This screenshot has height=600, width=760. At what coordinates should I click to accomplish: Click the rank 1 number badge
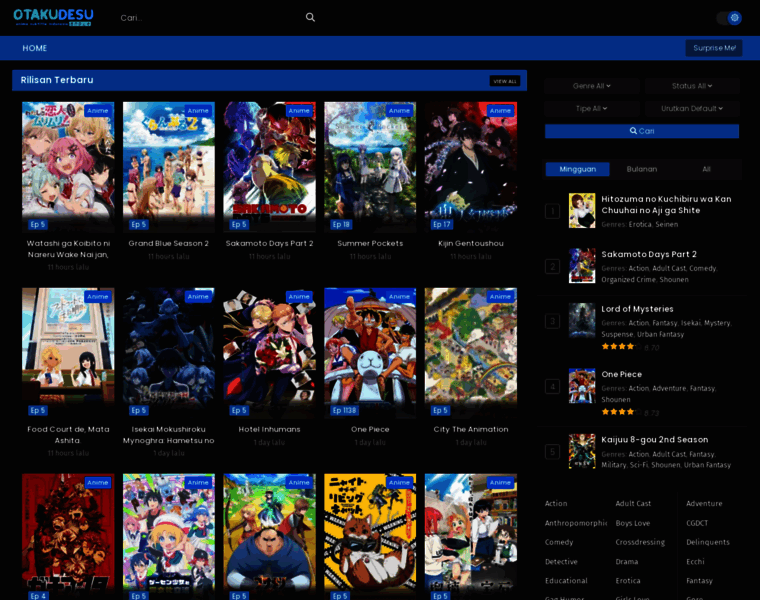click(x=553, y=211)
